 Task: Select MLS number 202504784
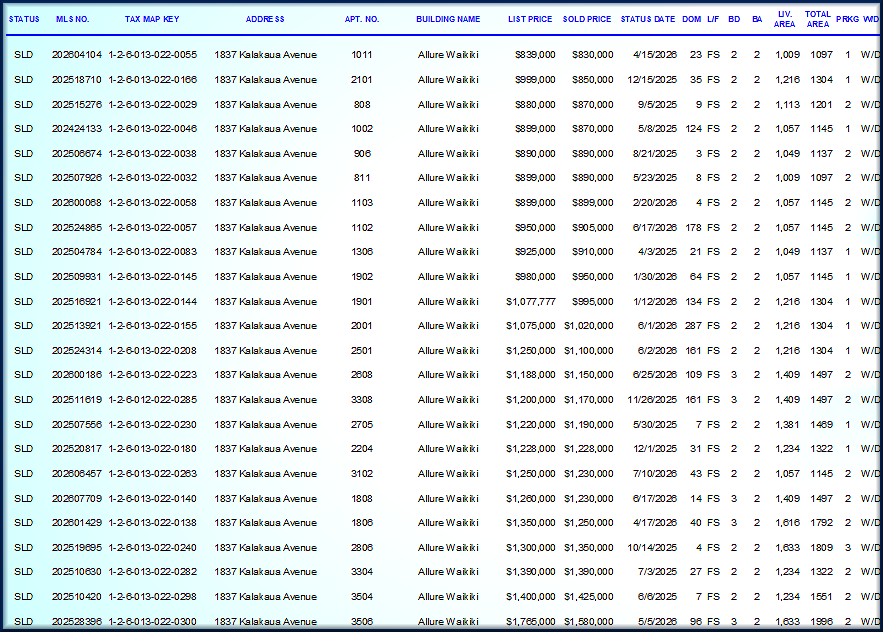[77, 251]
